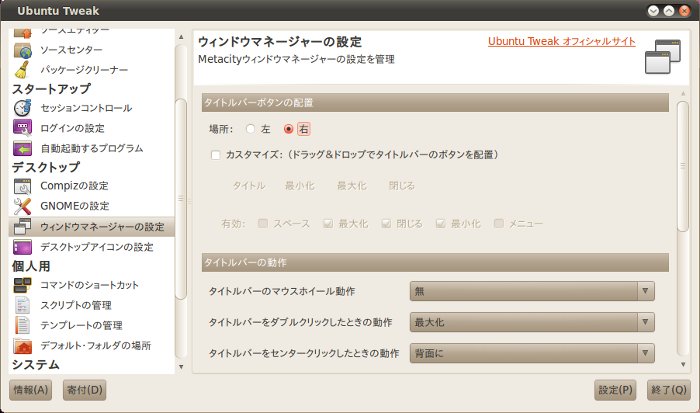Click the パッケージクリーナー broom icon
The image size is (700, 413).
coord(23,69)
